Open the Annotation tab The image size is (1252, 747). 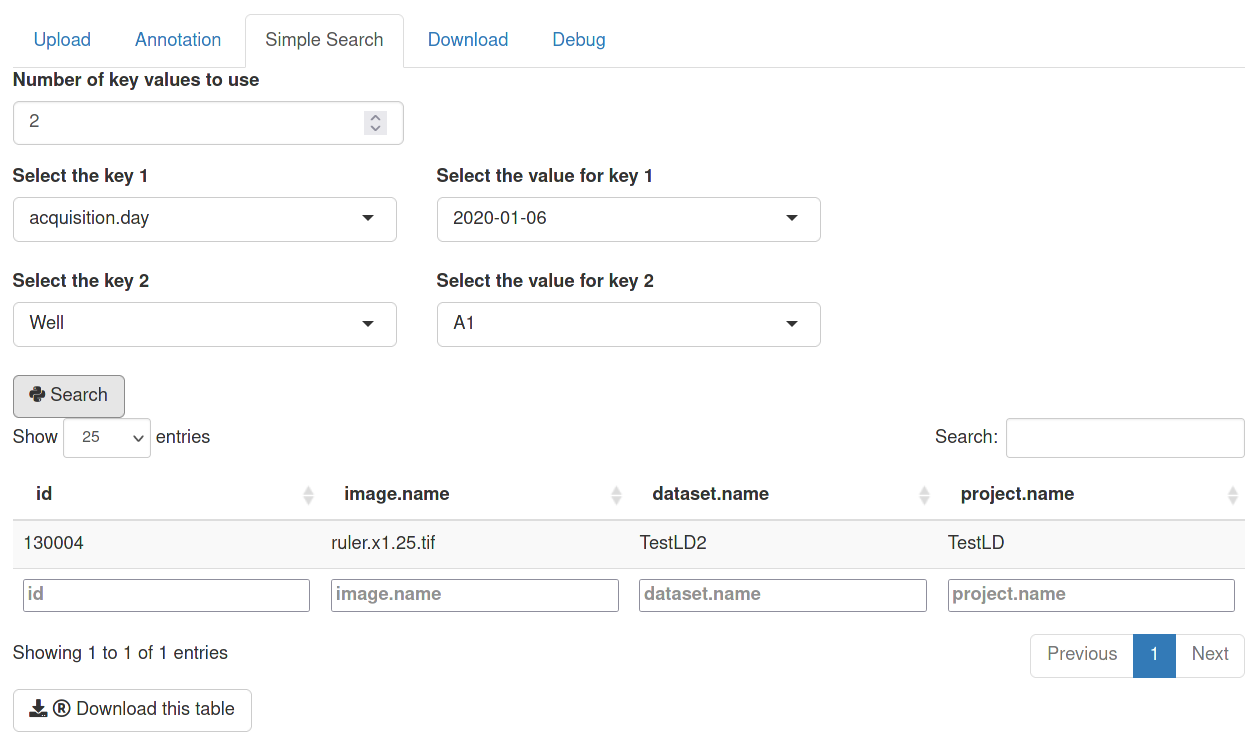click(x=178, y=40)
